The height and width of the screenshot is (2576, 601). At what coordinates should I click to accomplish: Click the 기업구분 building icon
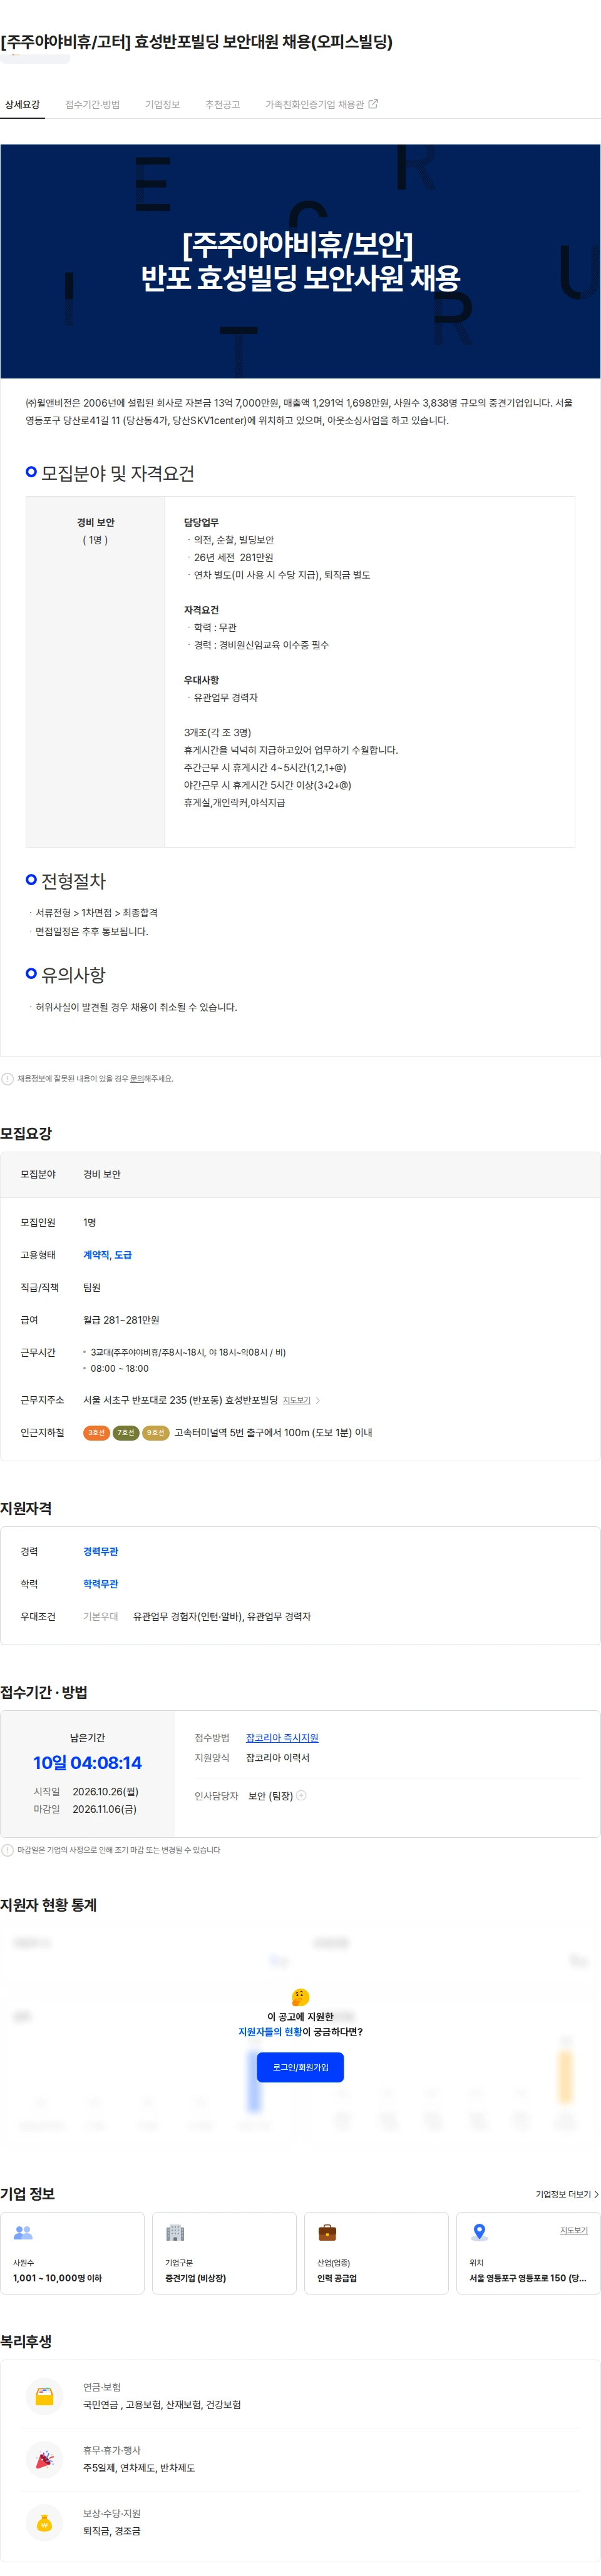175,2232
